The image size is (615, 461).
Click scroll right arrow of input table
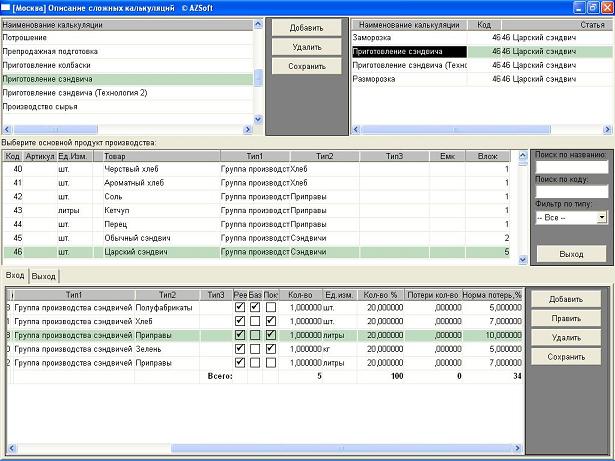click(x=518, y=448)
